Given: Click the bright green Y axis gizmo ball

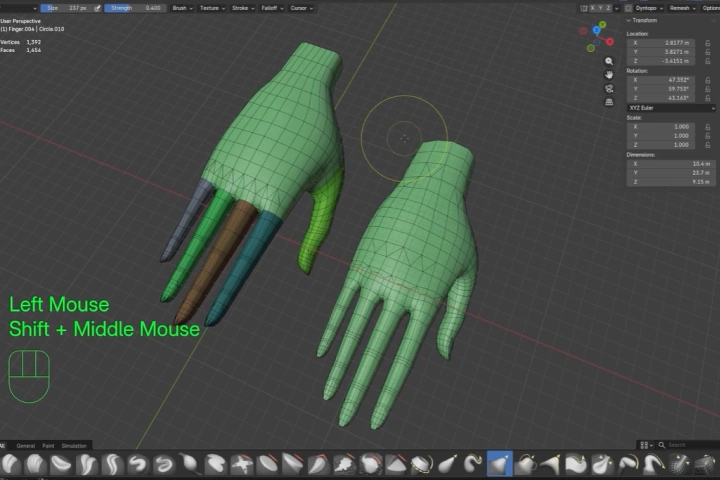Looking at the screenshot, I should click(x=602, y=25).
